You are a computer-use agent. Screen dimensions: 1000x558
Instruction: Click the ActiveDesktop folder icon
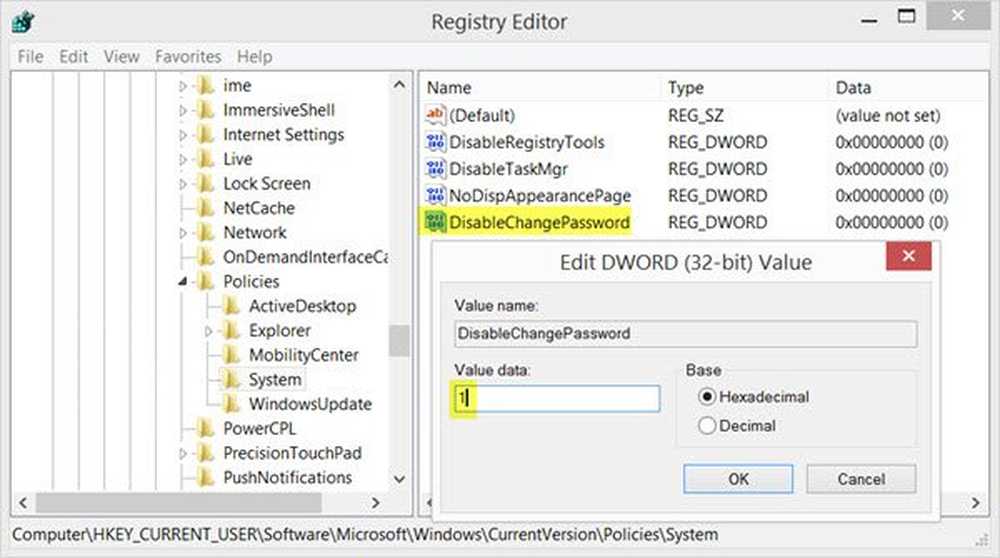pos(231,306)
